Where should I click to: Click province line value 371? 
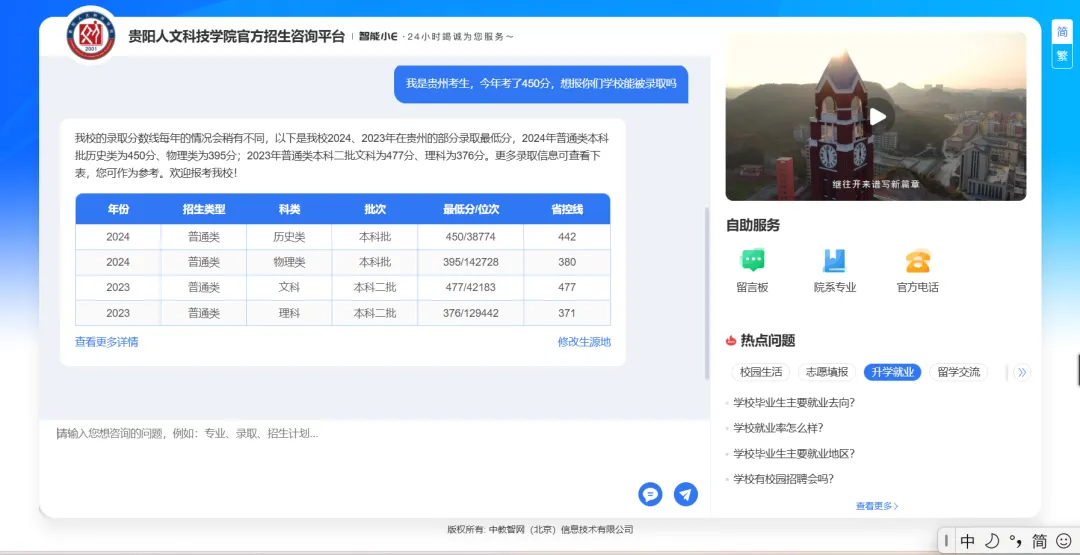click(x=567, y=313)
